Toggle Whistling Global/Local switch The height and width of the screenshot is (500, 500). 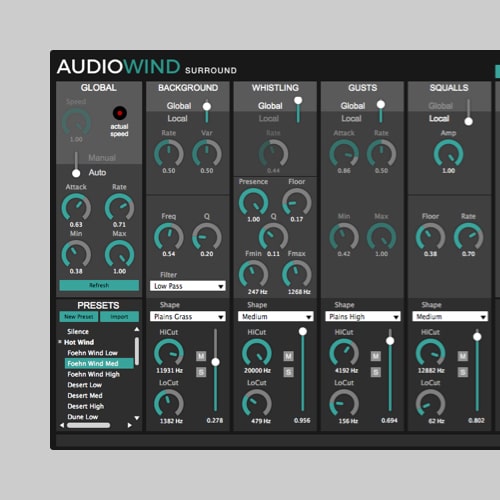pos(298,110)
